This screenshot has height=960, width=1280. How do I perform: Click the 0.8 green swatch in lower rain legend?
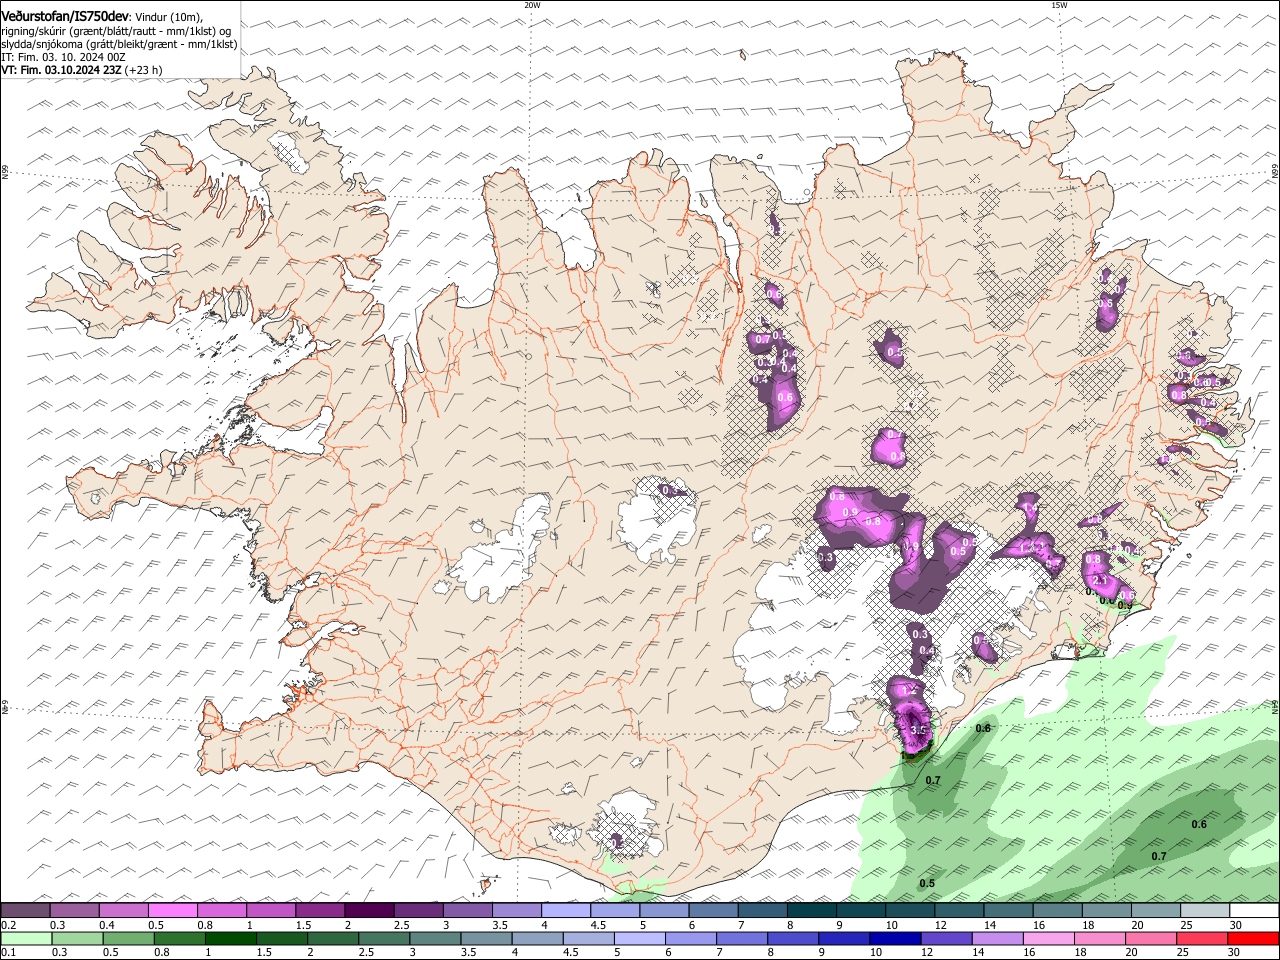point(180,939)
